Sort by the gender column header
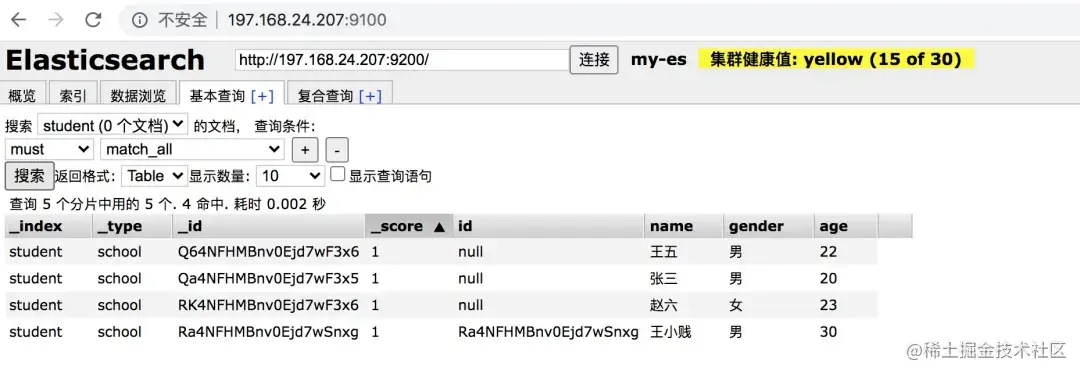The width and height of the screenshot is (1080, 374). coord(769,226)
